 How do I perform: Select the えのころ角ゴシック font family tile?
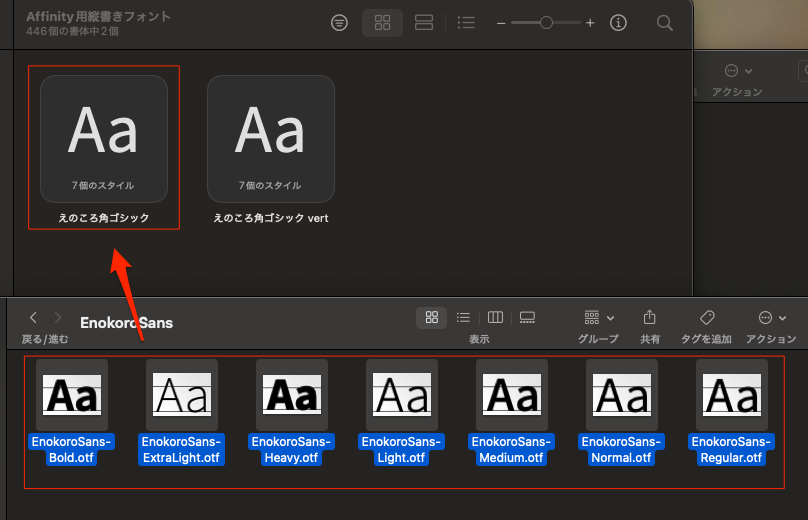click(x=104, y=138)
